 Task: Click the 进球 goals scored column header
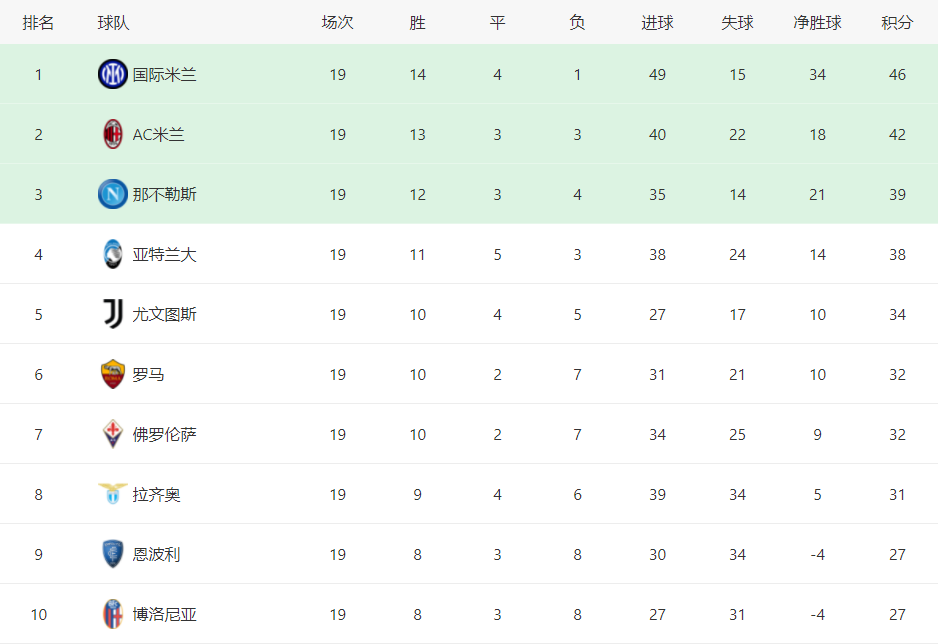pyautogui.click(x=657, y=23)
